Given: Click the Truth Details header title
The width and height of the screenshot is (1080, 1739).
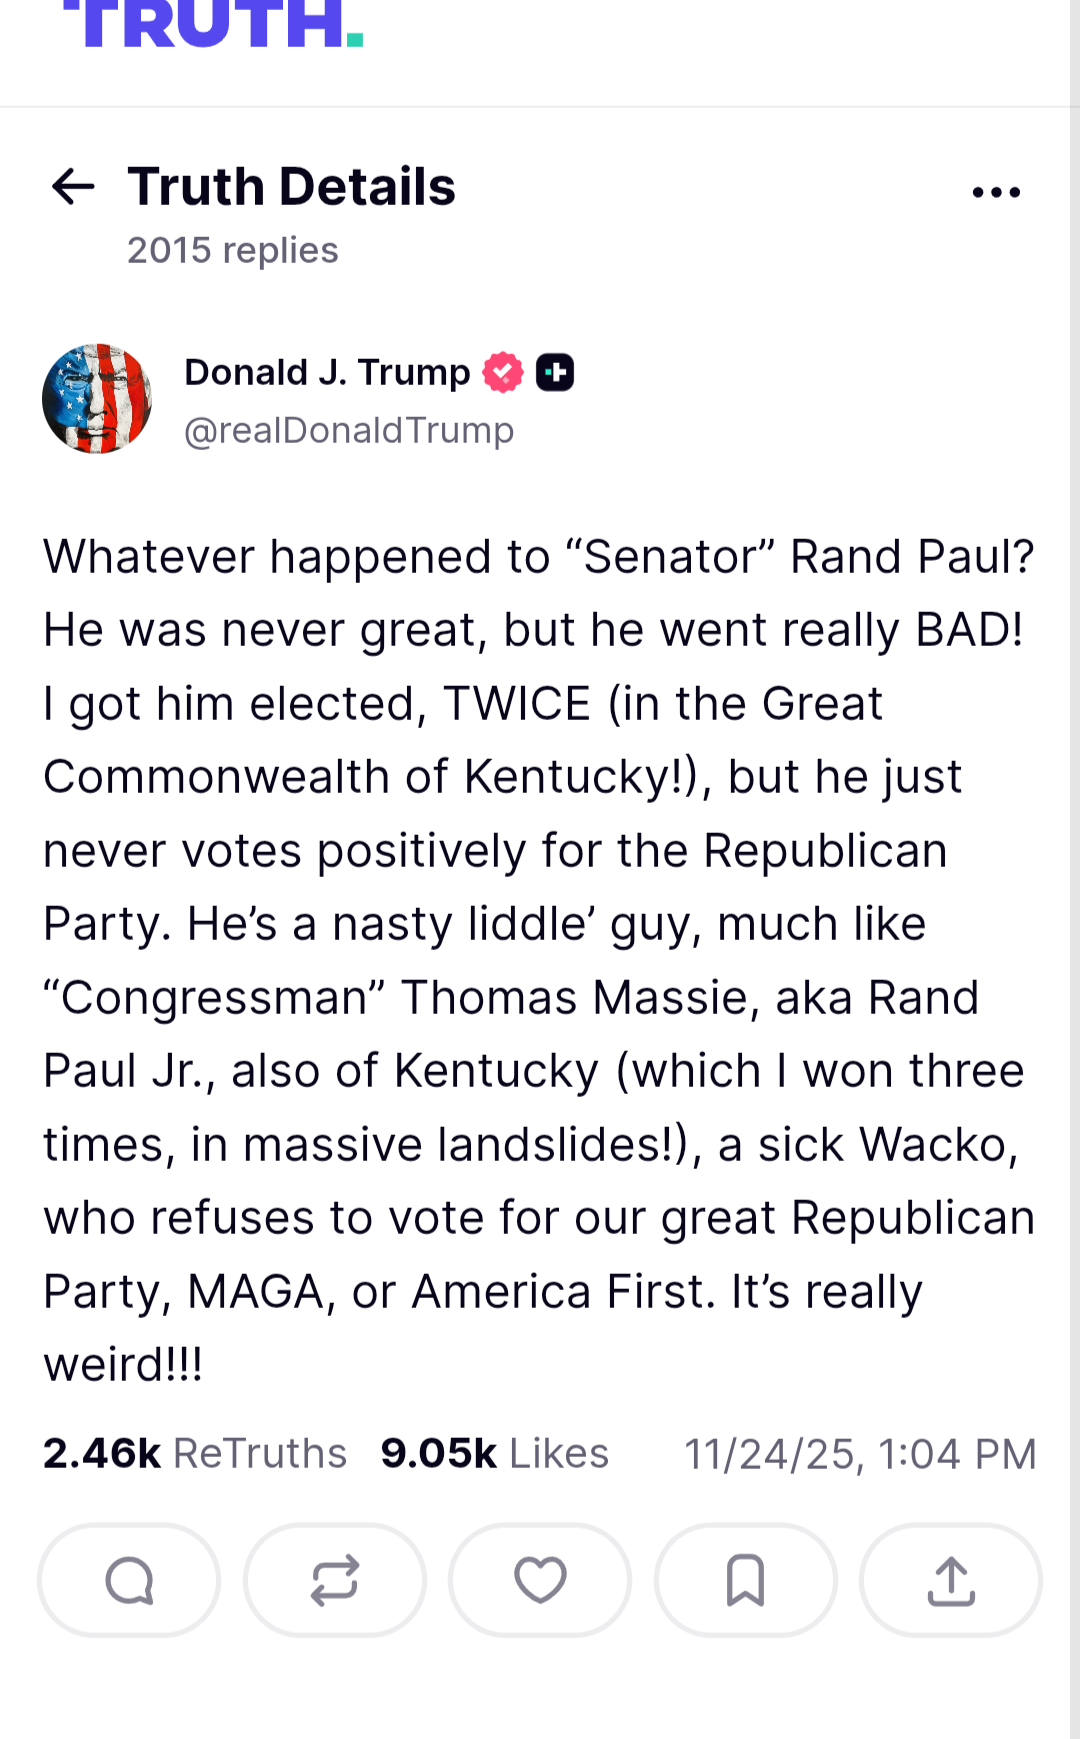Looking at the screenshot, I should click(x=291, y=187).
